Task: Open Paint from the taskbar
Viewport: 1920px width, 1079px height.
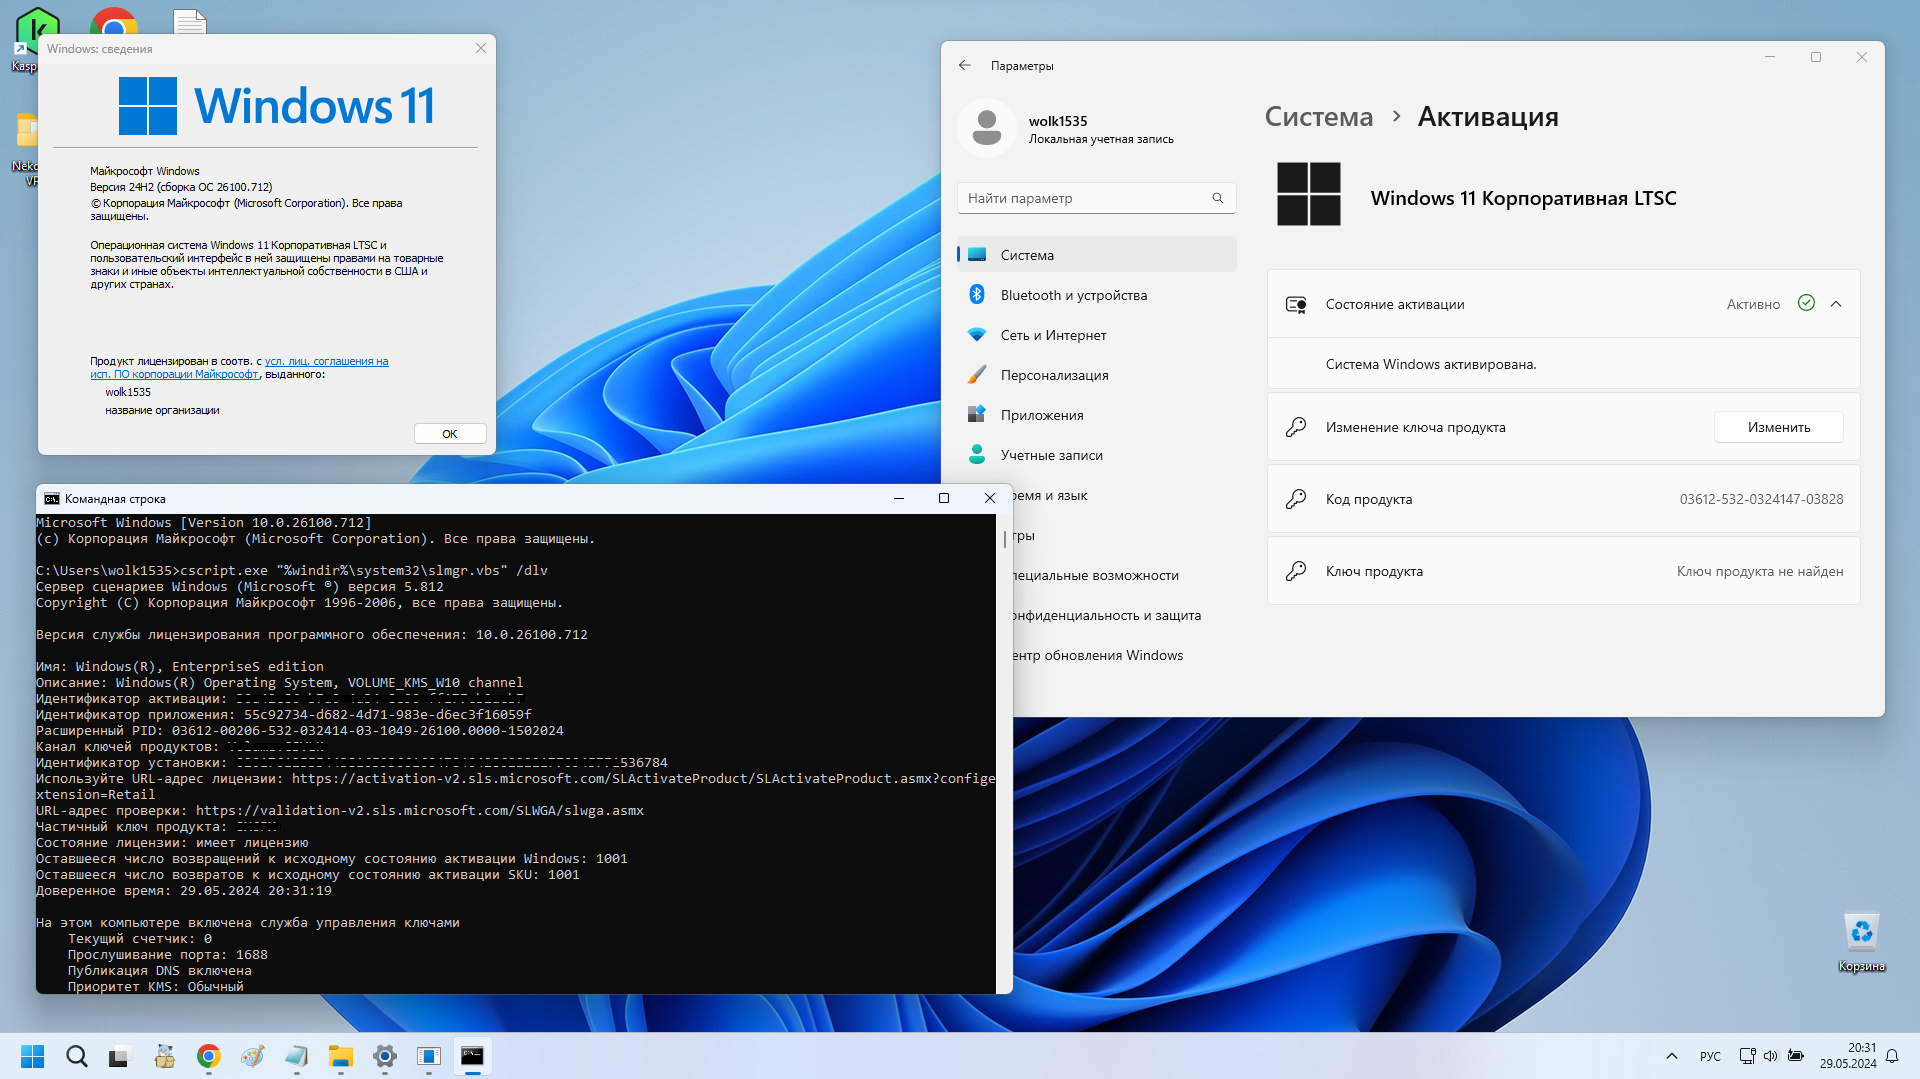Action: (252, 1056)
